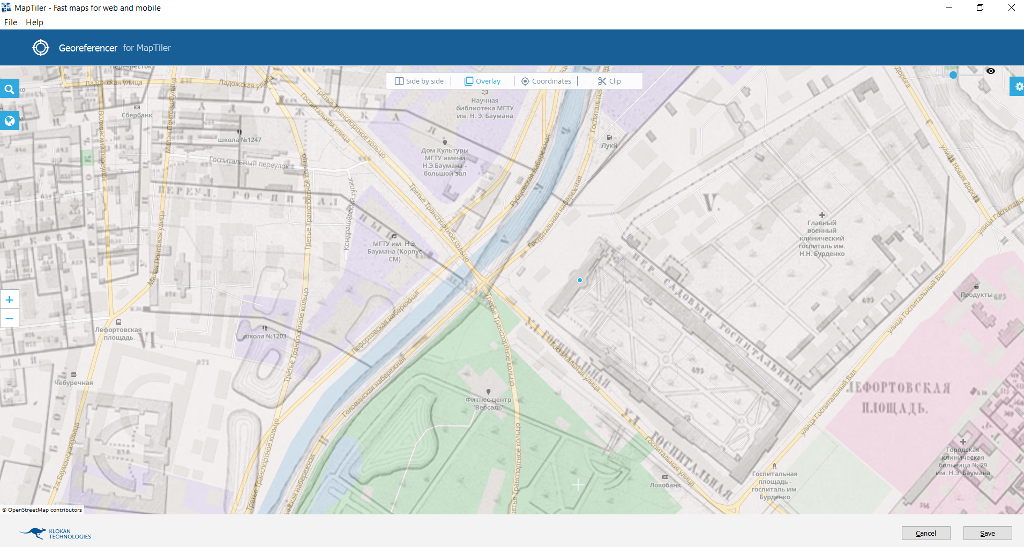This screenshot has height=547, width=1024.
Task: Click the 'Дом Культуры МГТУ' map label
Action: pyautogui.click(x=445, y=162)
